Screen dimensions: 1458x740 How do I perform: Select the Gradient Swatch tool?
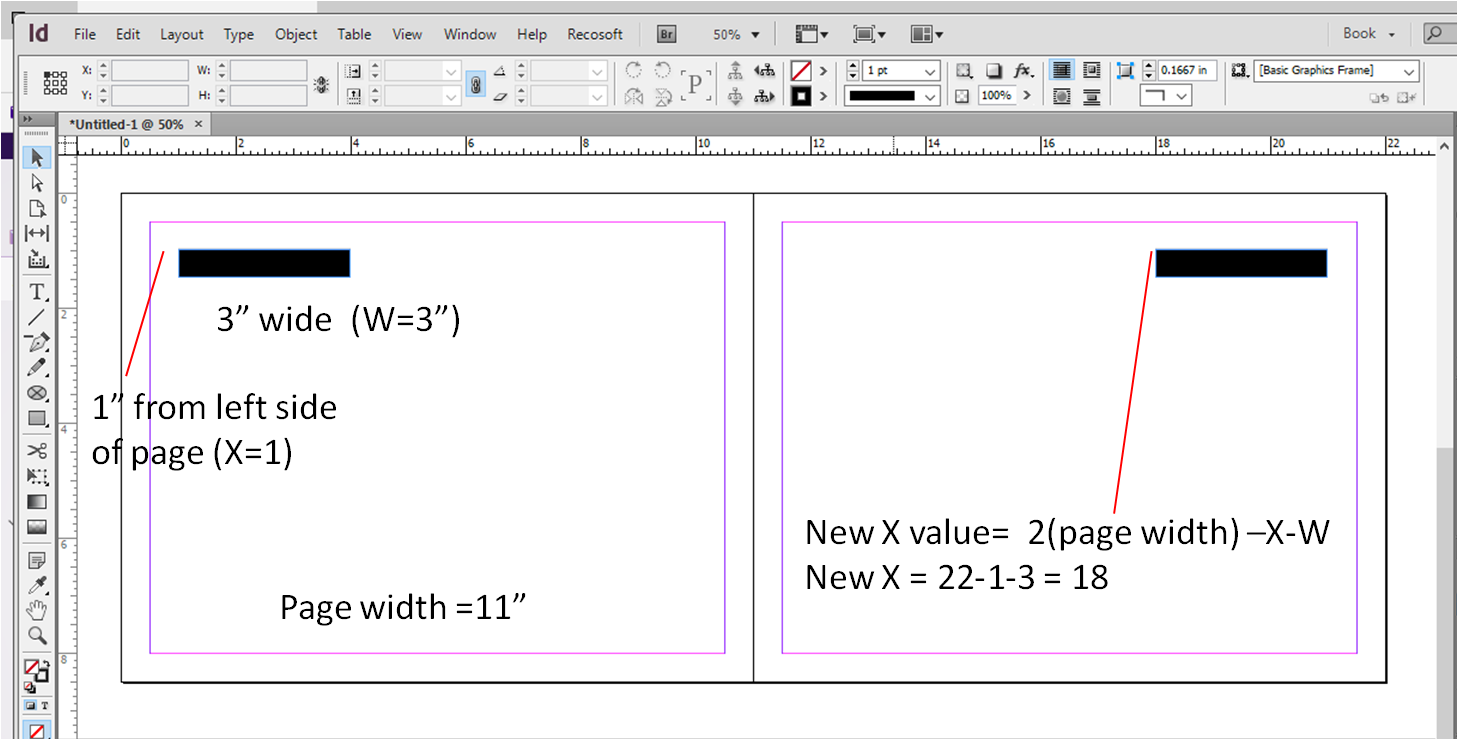pos(37,501)
